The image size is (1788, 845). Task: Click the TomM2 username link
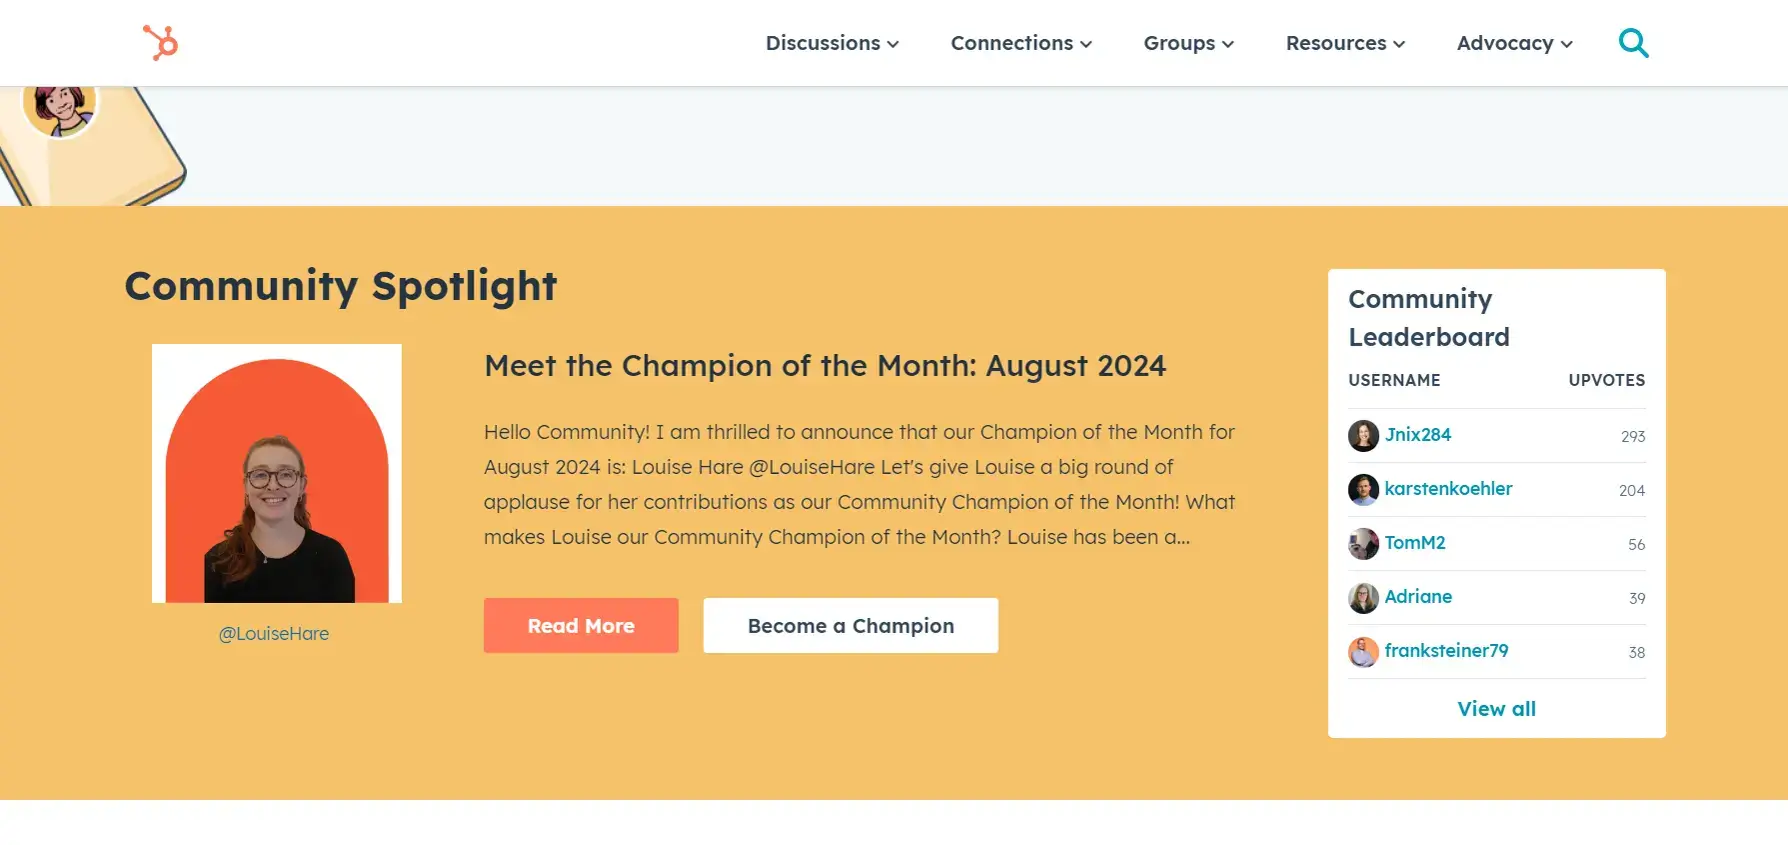click(1416, 542)
